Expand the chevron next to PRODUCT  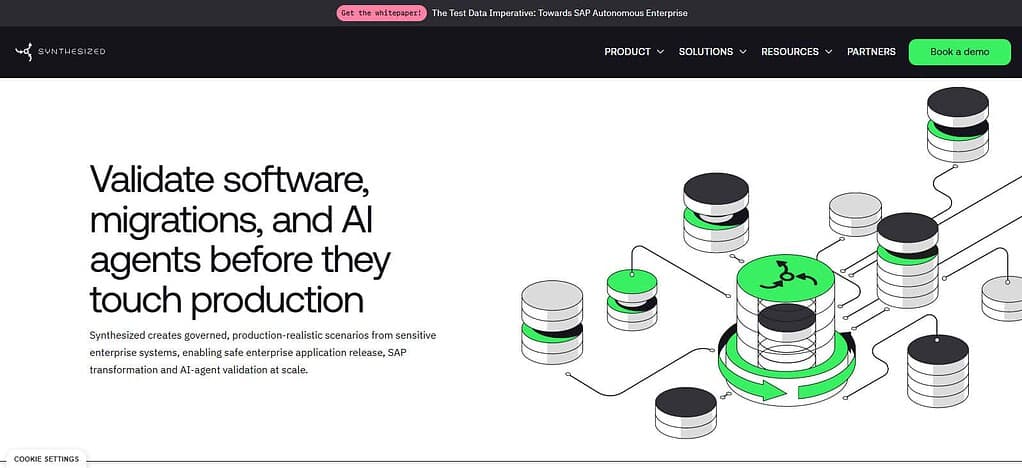[660, 51]
